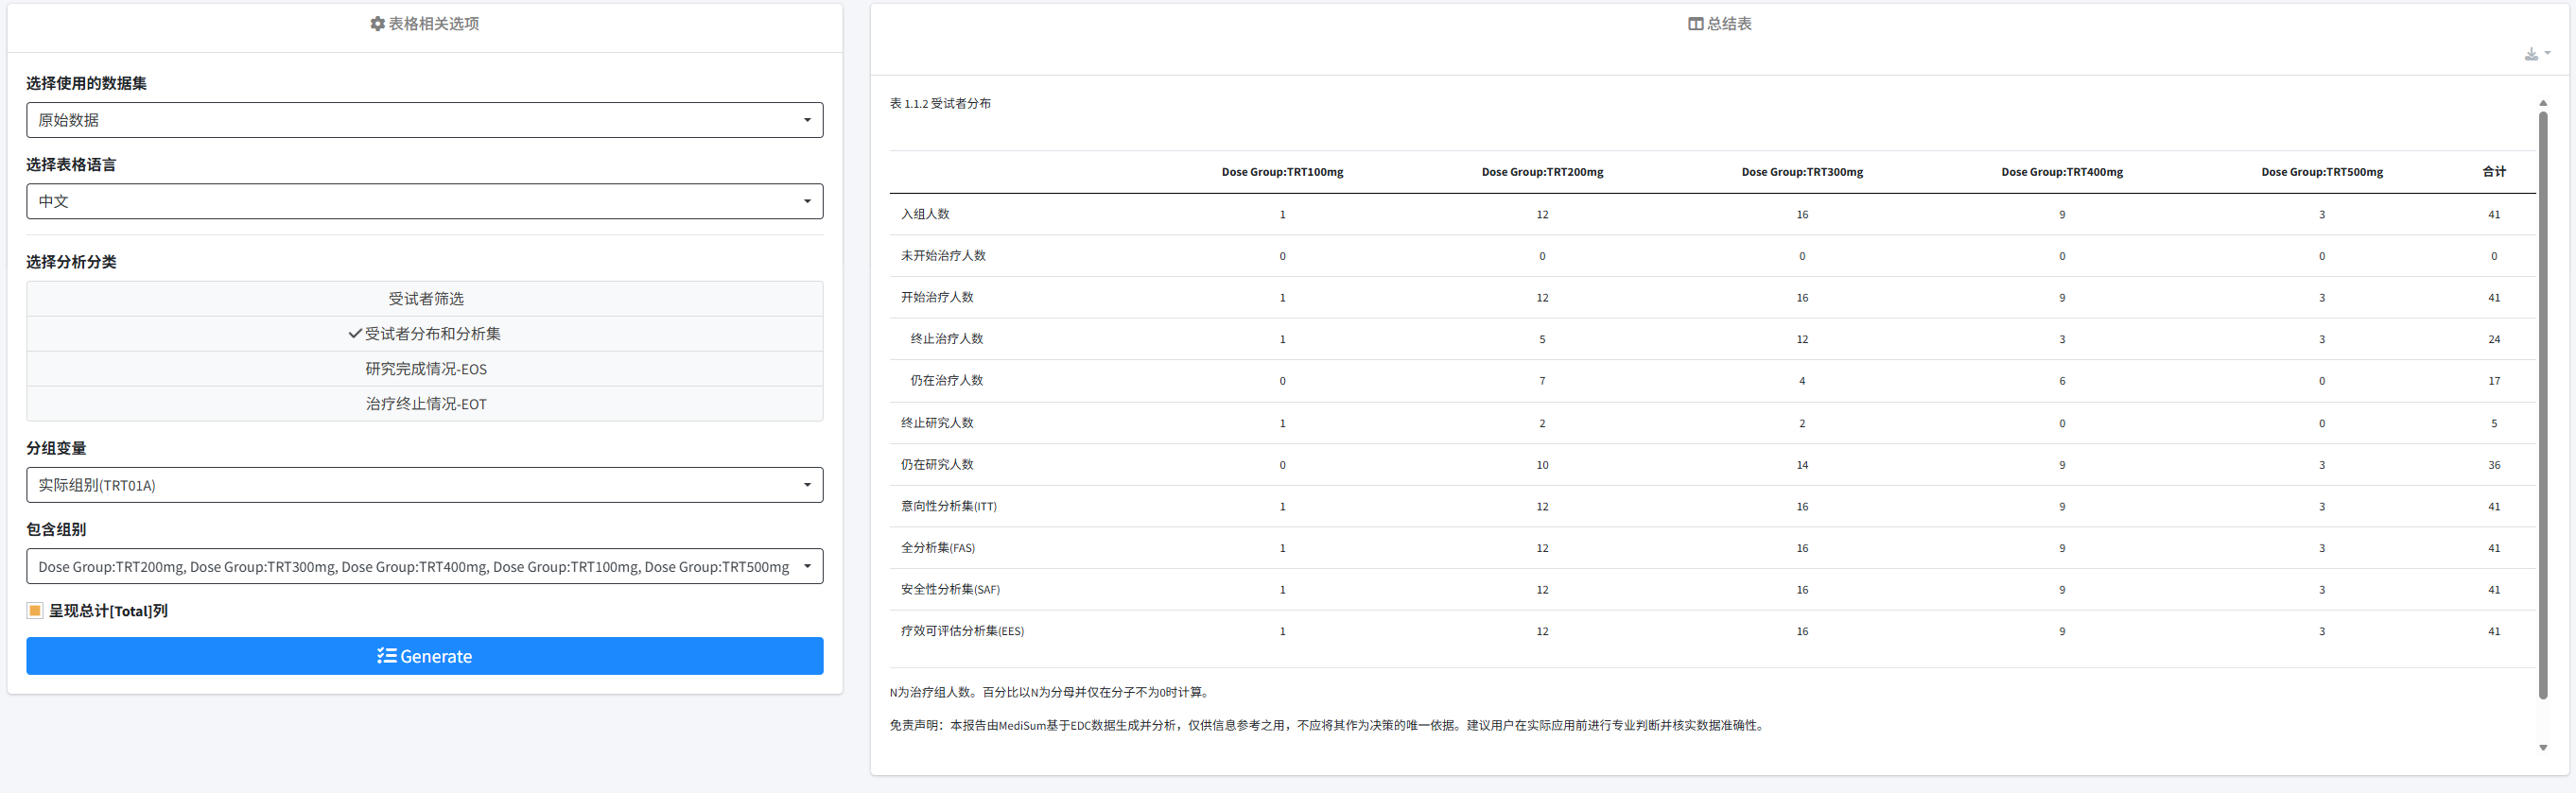Click the summary table vertical scrollbar
The image size is (2576, 793).
pyautogui.click(x=2542, y=400)
